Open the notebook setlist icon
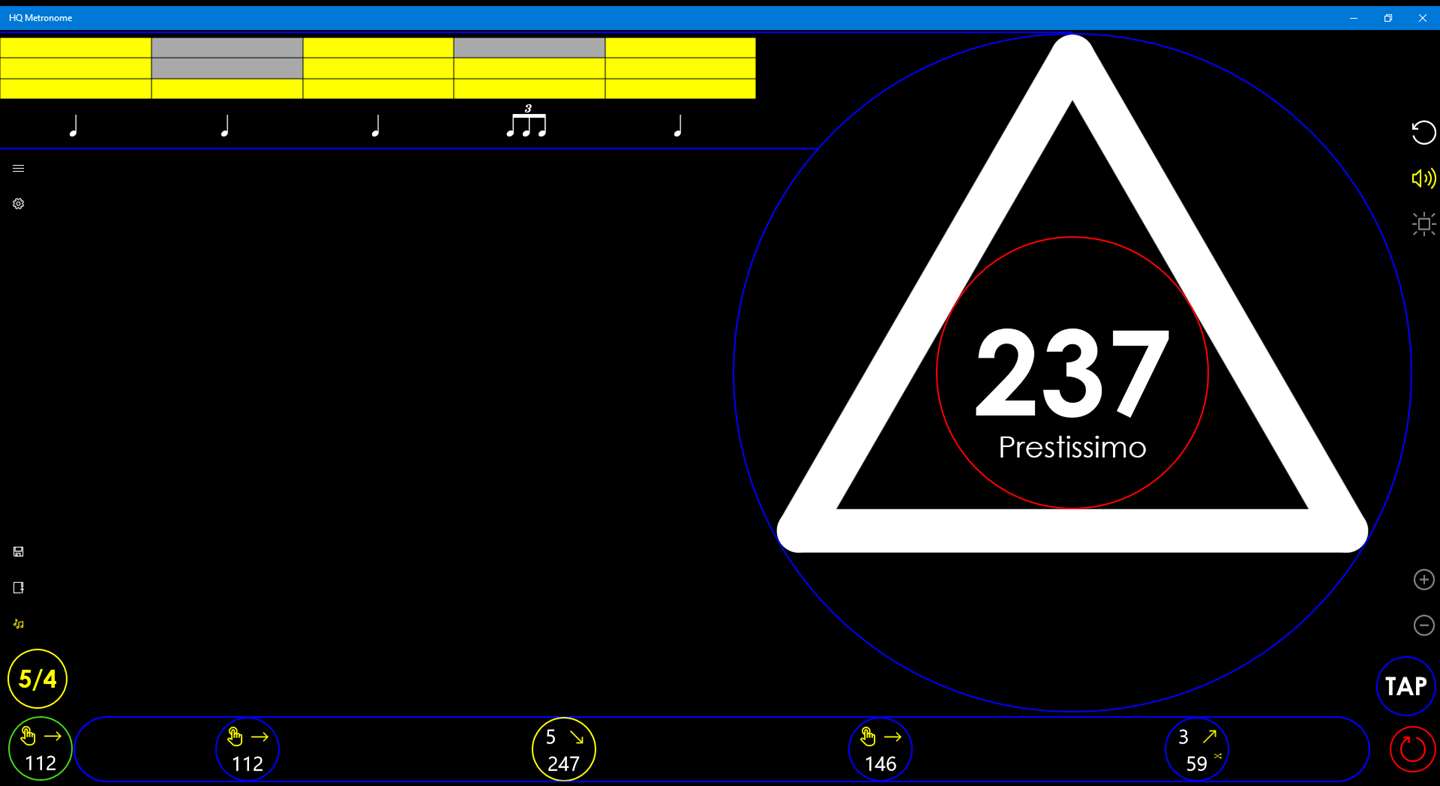This screenshot has width=1440, height=786. point(18,588)
